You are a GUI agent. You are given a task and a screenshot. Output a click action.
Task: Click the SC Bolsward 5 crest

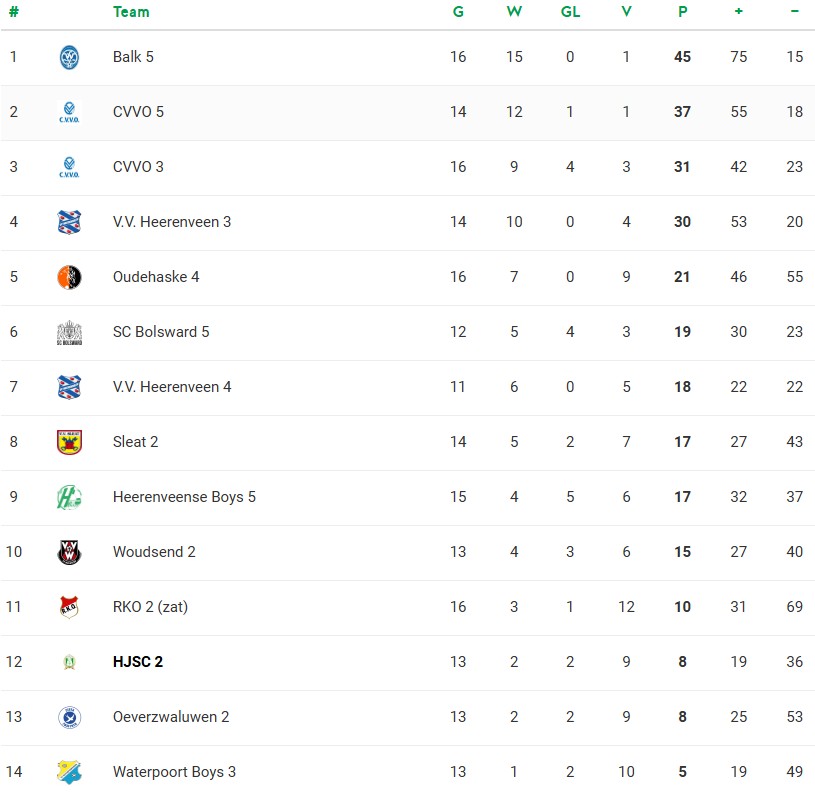[69, 332]
